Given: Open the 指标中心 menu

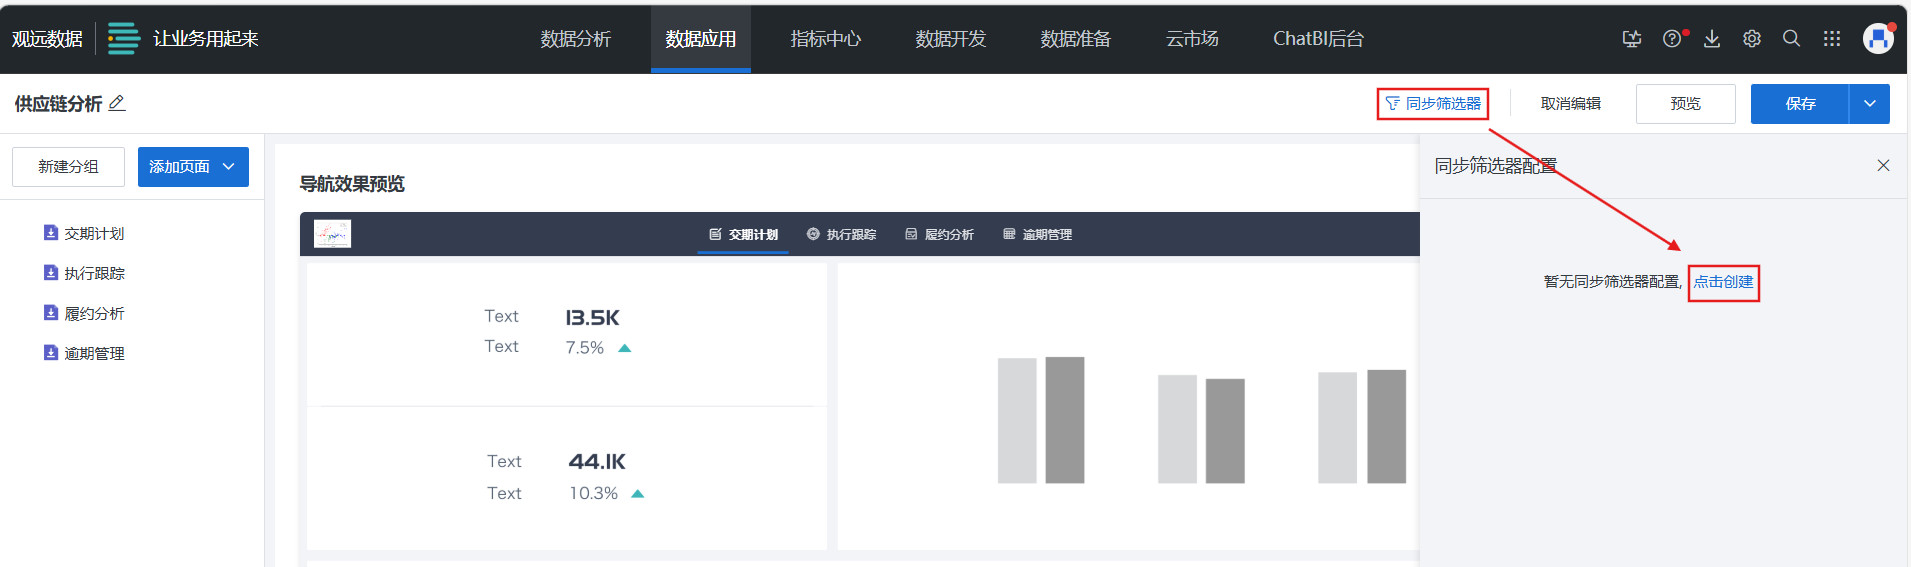Looking at the screenshot, I should pos(825,39).
